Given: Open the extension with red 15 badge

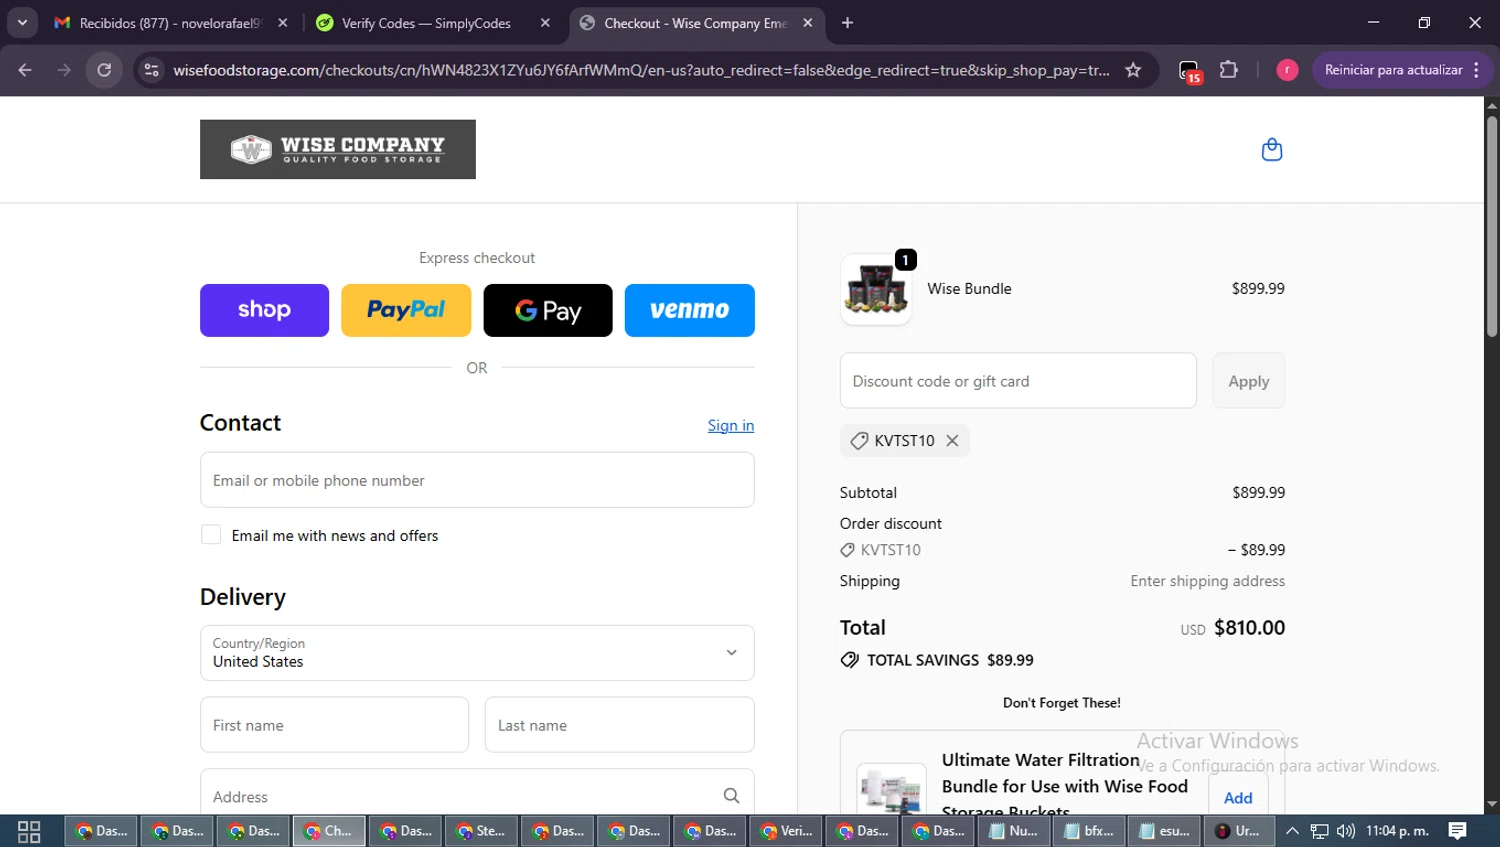Looking at the screenshot, I should 1189,71.
